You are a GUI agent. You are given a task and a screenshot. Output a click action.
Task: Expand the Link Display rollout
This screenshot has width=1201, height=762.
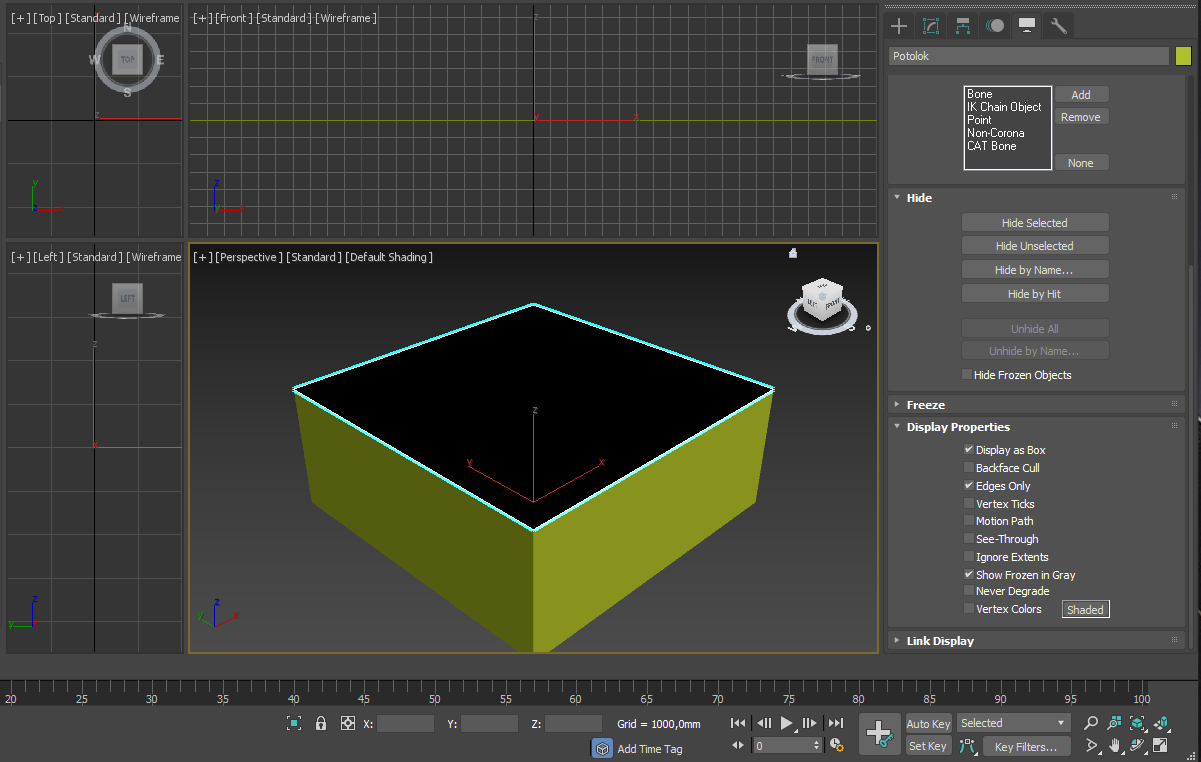click(939, 641)
